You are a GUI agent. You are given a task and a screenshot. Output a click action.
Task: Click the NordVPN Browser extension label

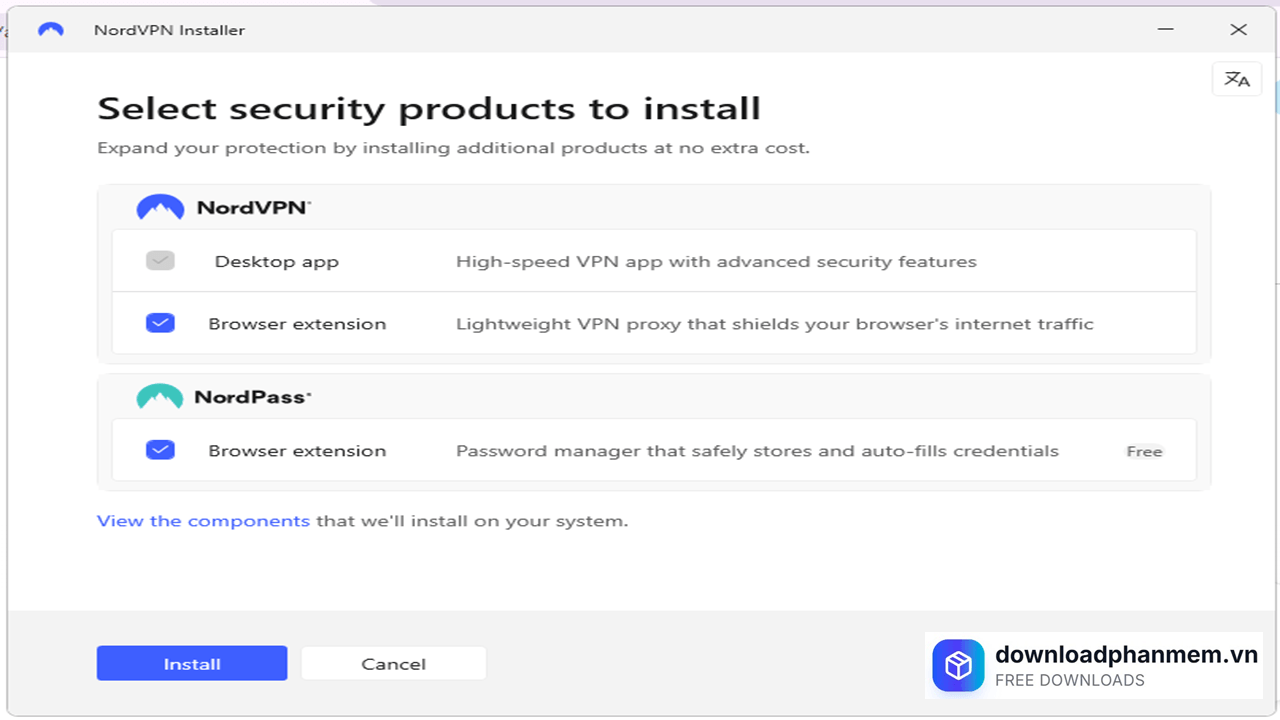pyautogui.click(x=297, y=324)
